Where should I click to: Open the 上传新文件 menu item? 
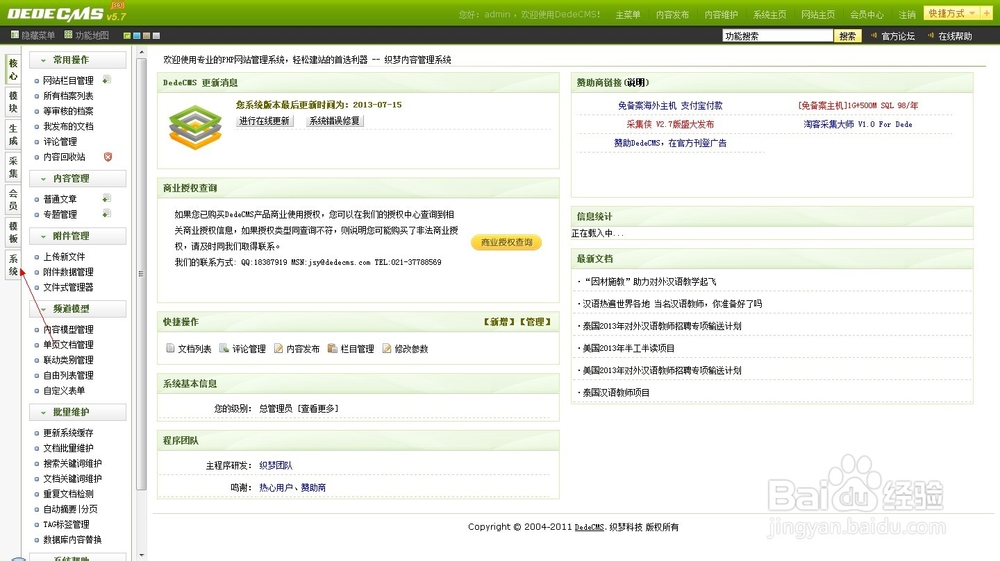pos(64,256)
